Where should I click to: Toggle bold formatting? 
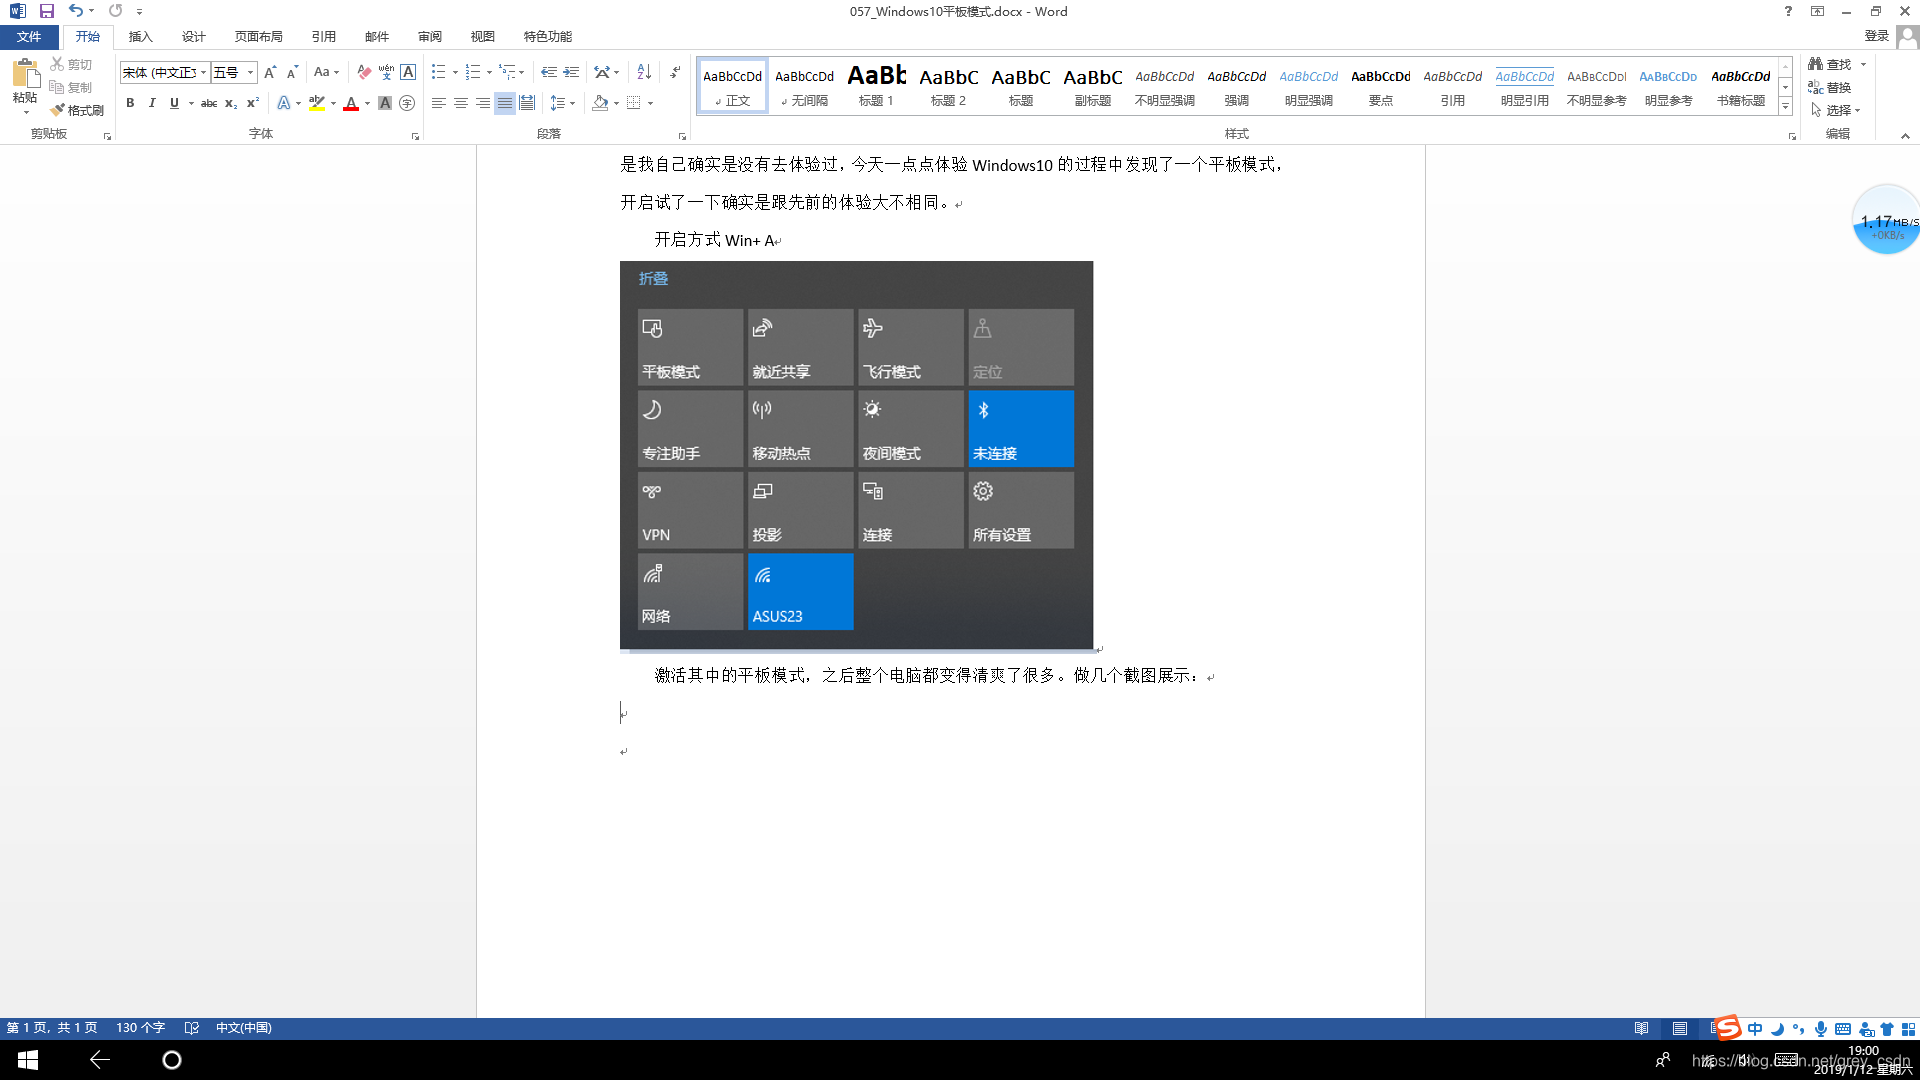coord(130,103)
